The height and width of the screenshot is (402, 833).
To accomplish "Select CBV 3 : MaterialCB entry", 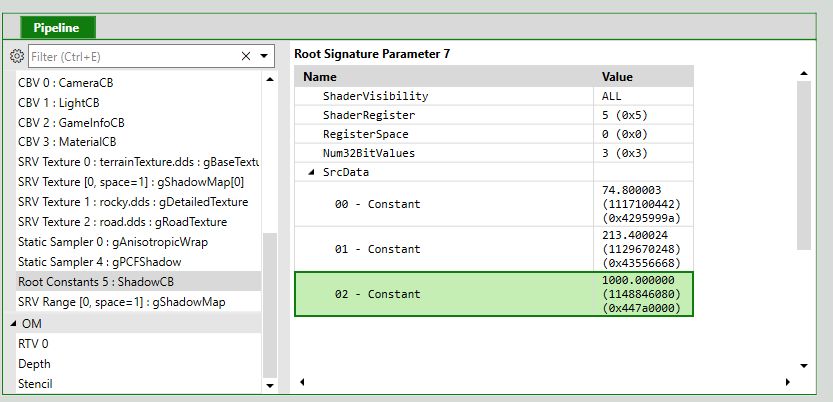I will pos(138,142).
